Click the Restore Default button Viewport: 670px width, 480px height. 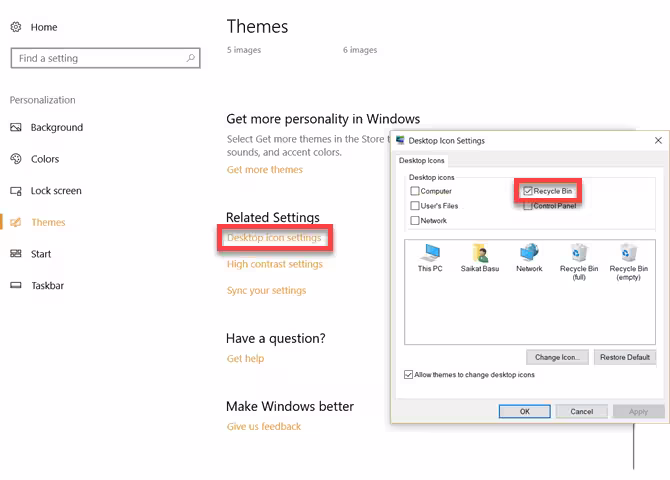click(625, 357)
